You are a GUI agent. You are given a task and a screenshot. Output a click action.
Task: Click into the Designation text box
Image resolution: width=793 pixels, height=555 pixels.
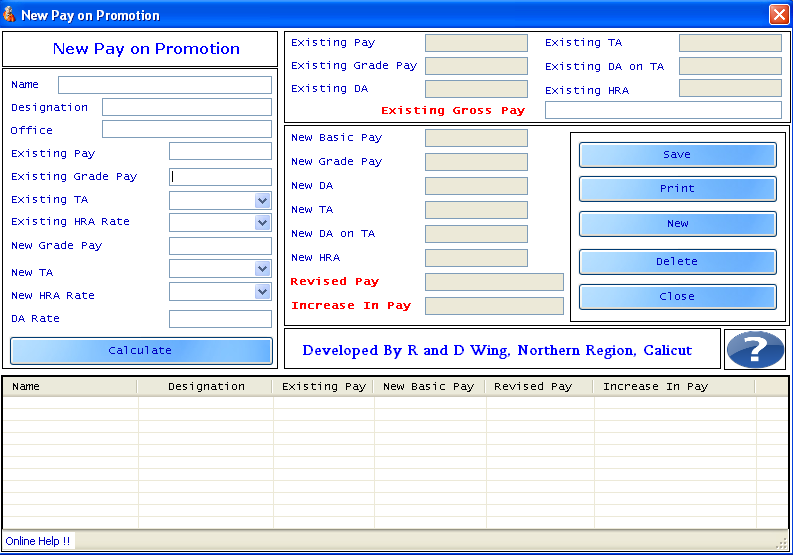187,107
